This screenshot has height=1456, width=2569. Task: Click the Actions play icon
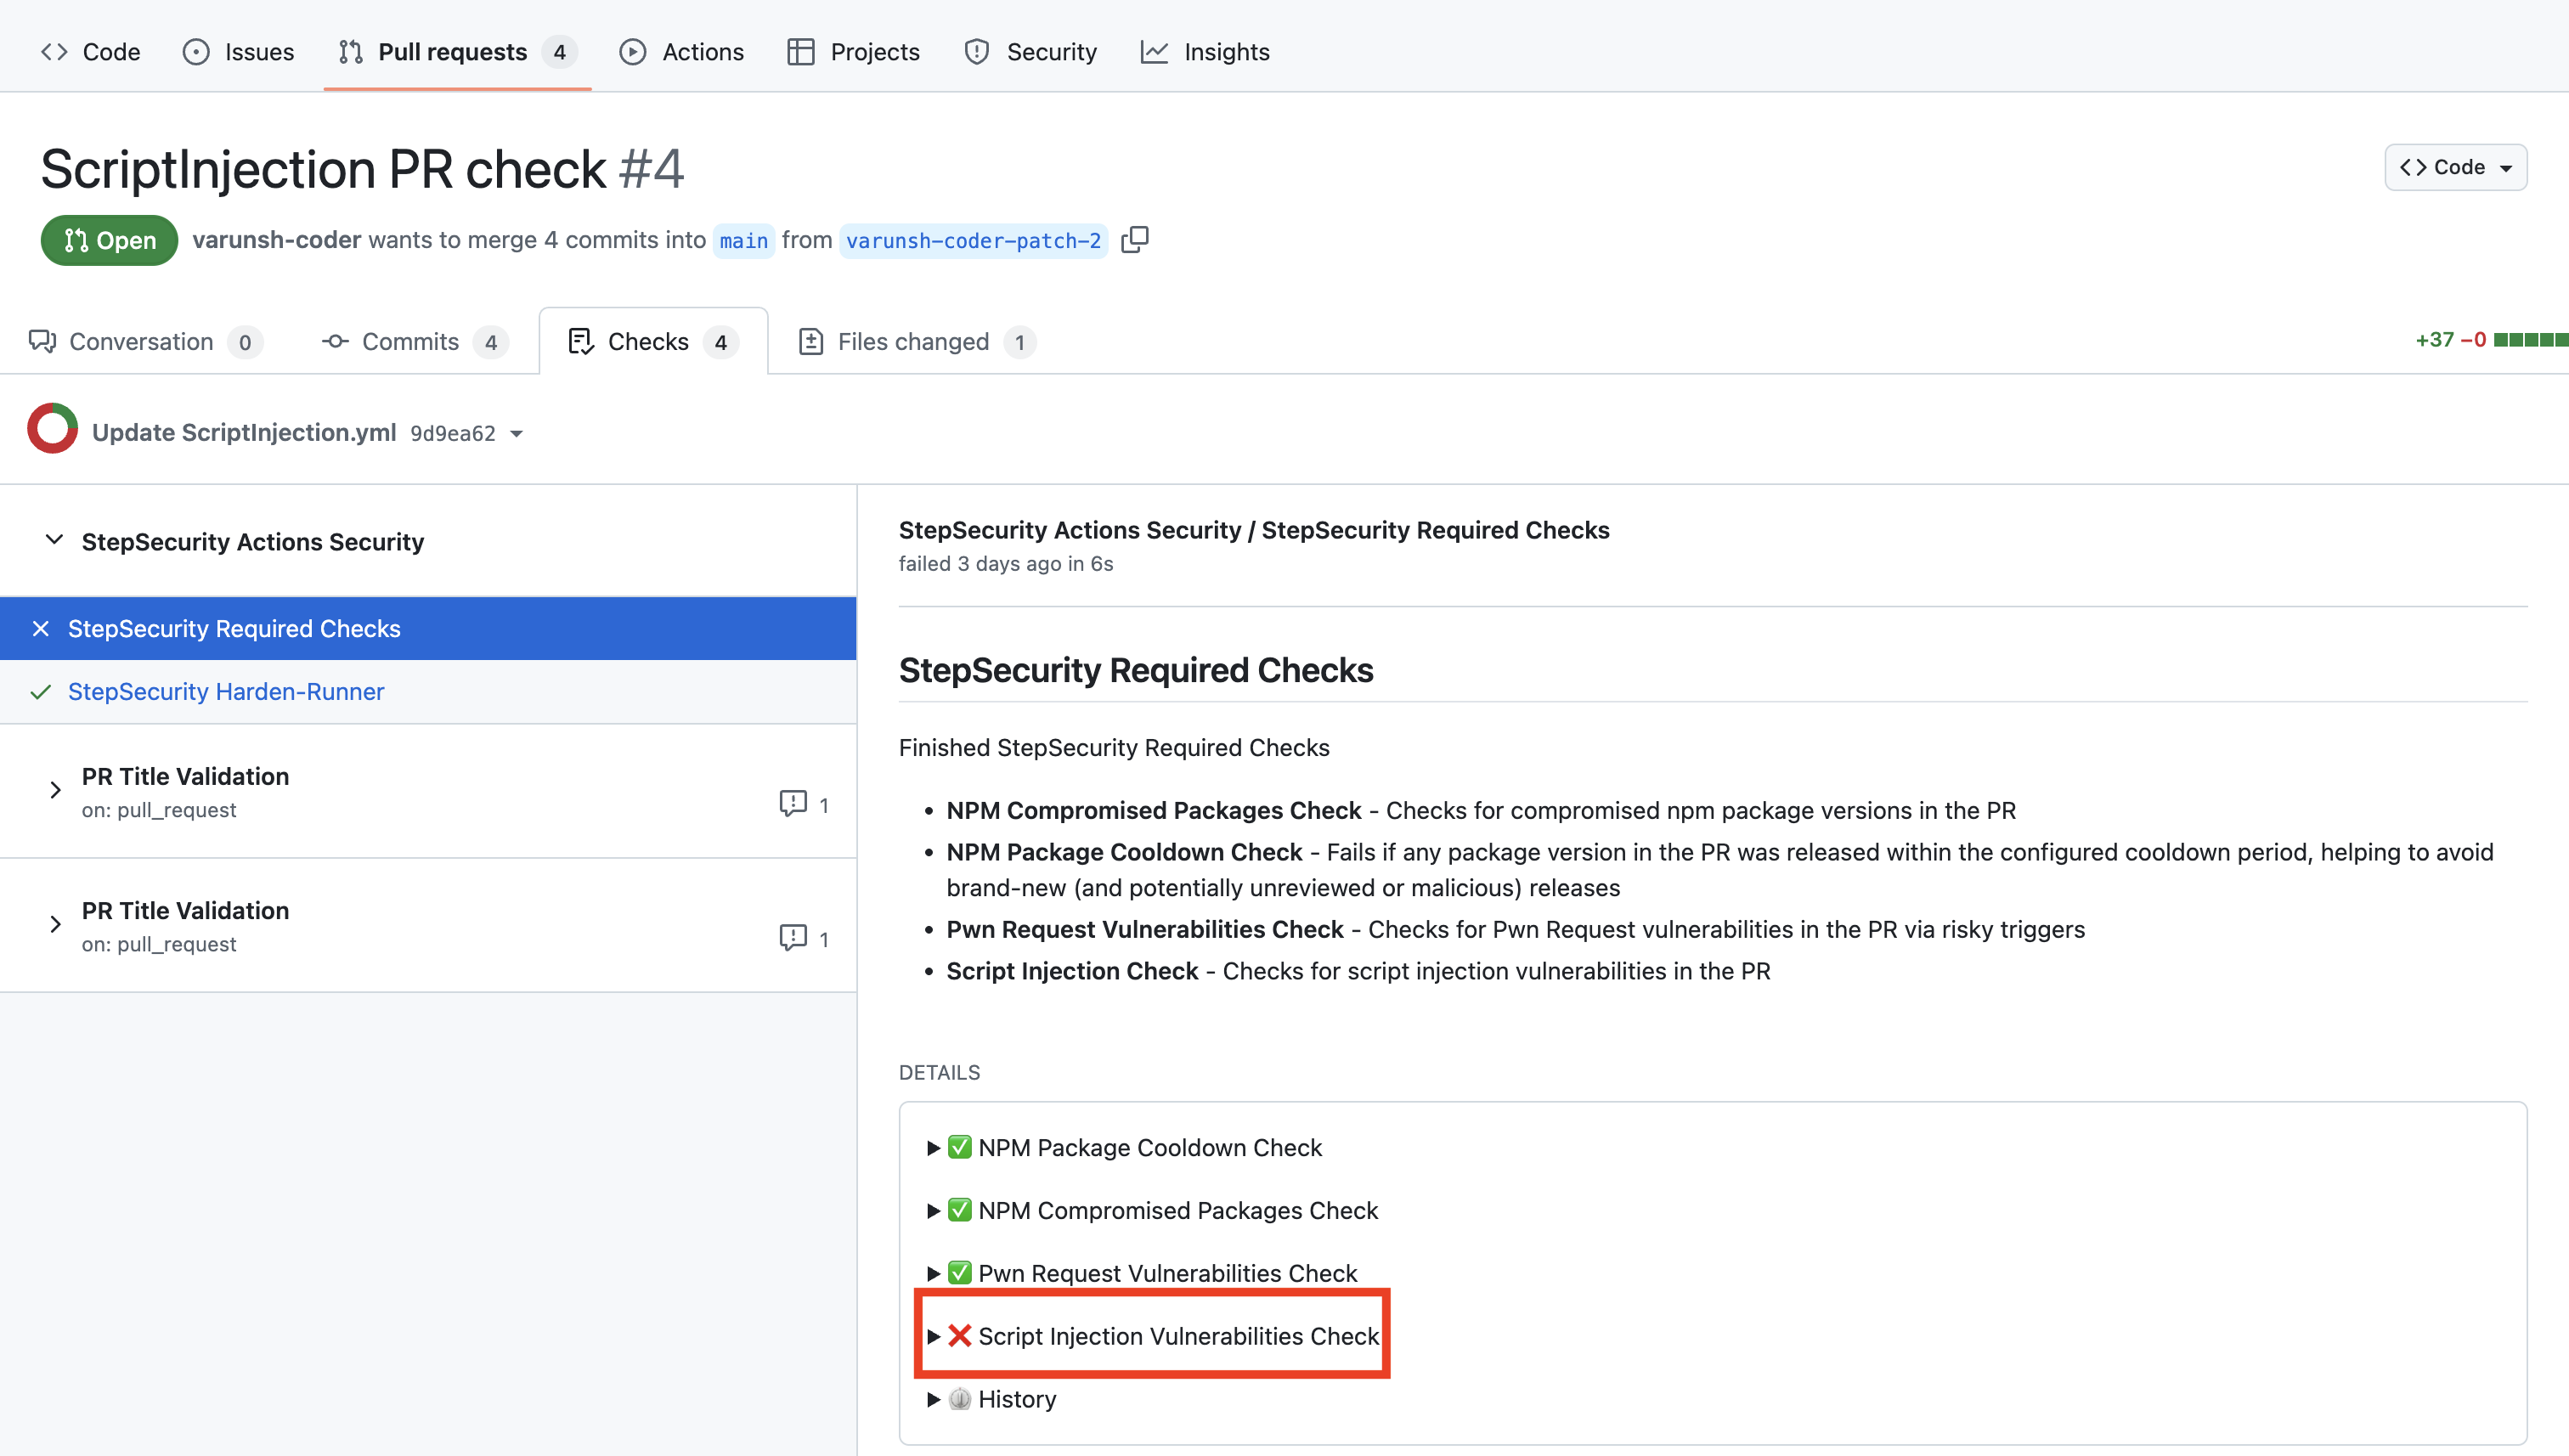tap(632, 52)
